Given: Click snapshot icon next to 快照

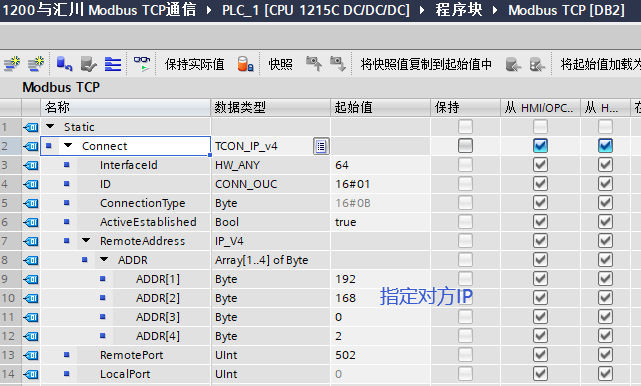Looking at the screenshot, I should tap(314, 64).
